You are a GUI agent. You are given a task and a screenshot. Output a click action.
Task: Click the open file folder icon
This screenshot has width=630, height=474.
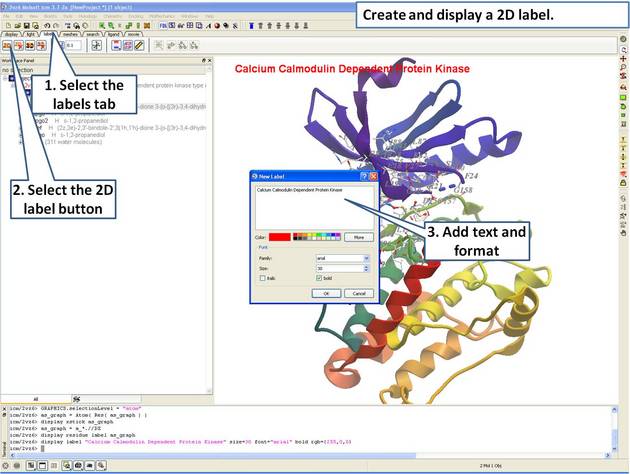(x=17, y=24)
